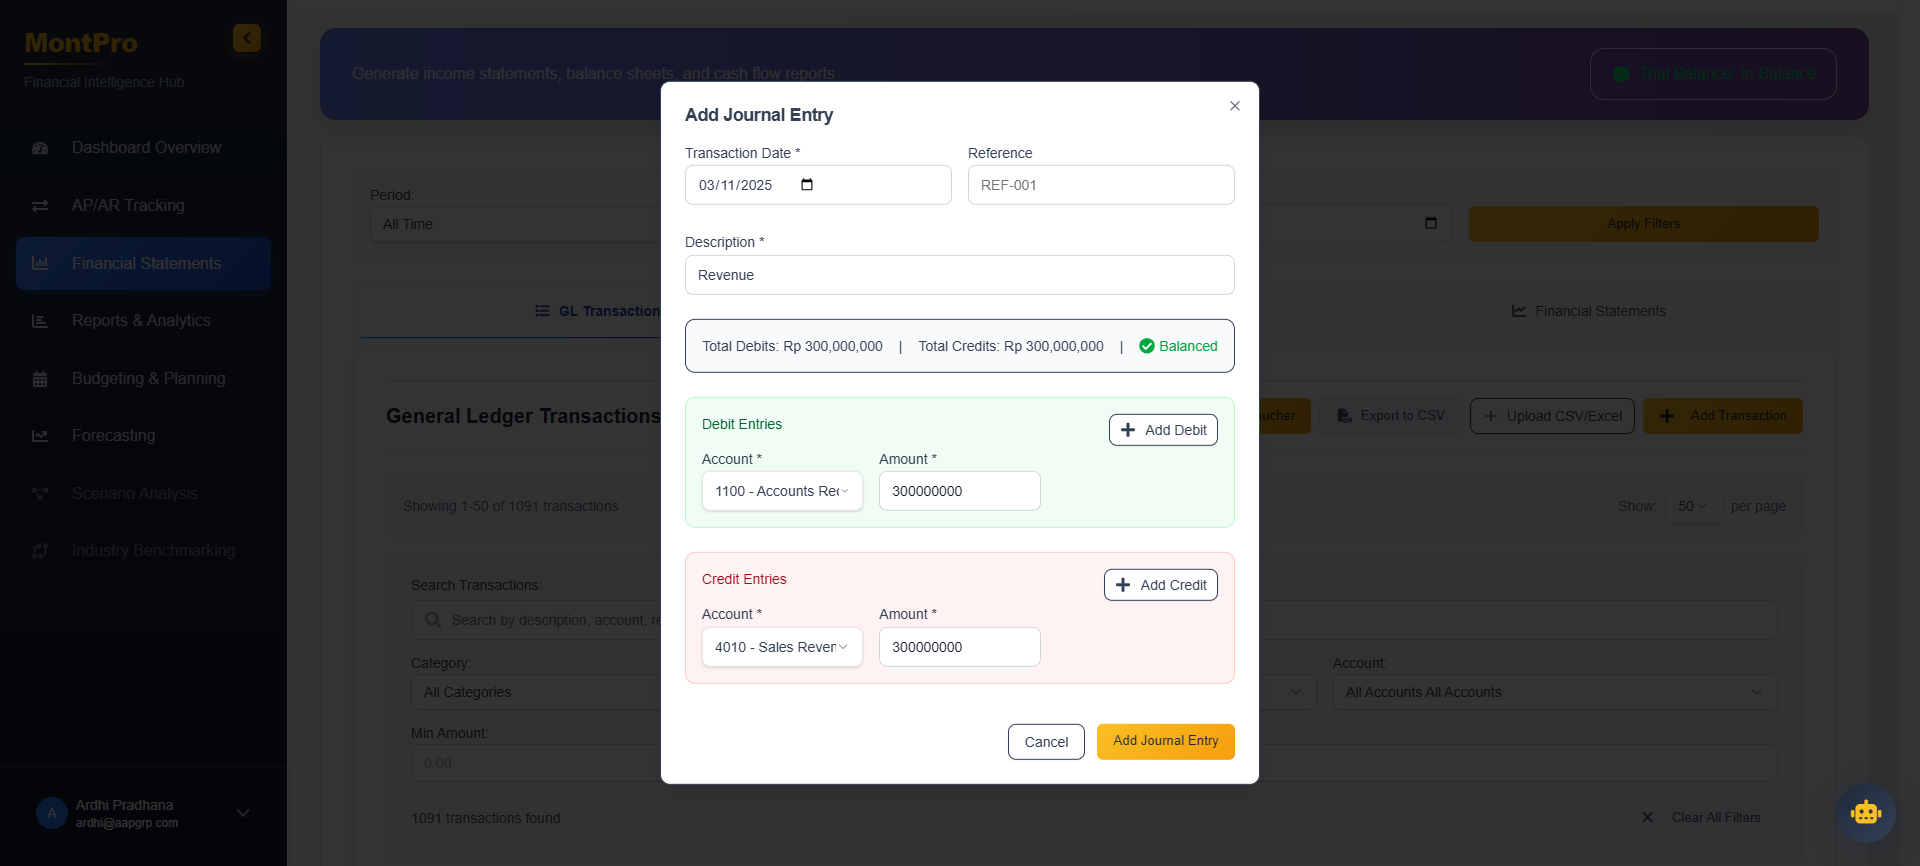
Task: Click the Scenario Analysis nodes icon
Action: coord(40,494)
